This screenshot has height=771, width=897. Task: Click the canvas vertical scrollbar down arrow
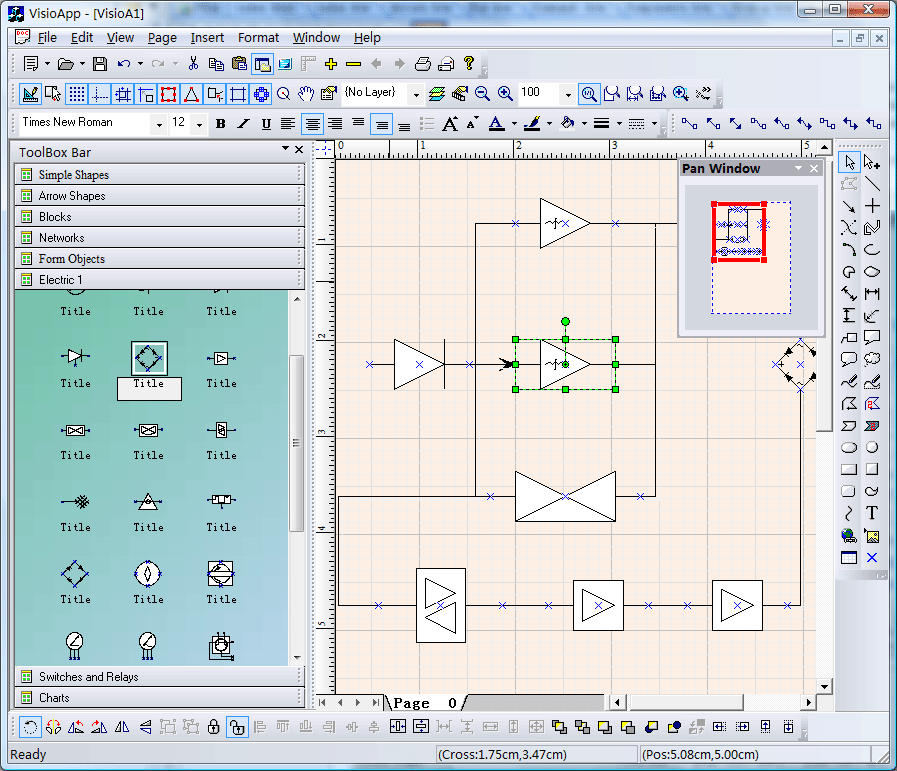[x=824, y=686]
